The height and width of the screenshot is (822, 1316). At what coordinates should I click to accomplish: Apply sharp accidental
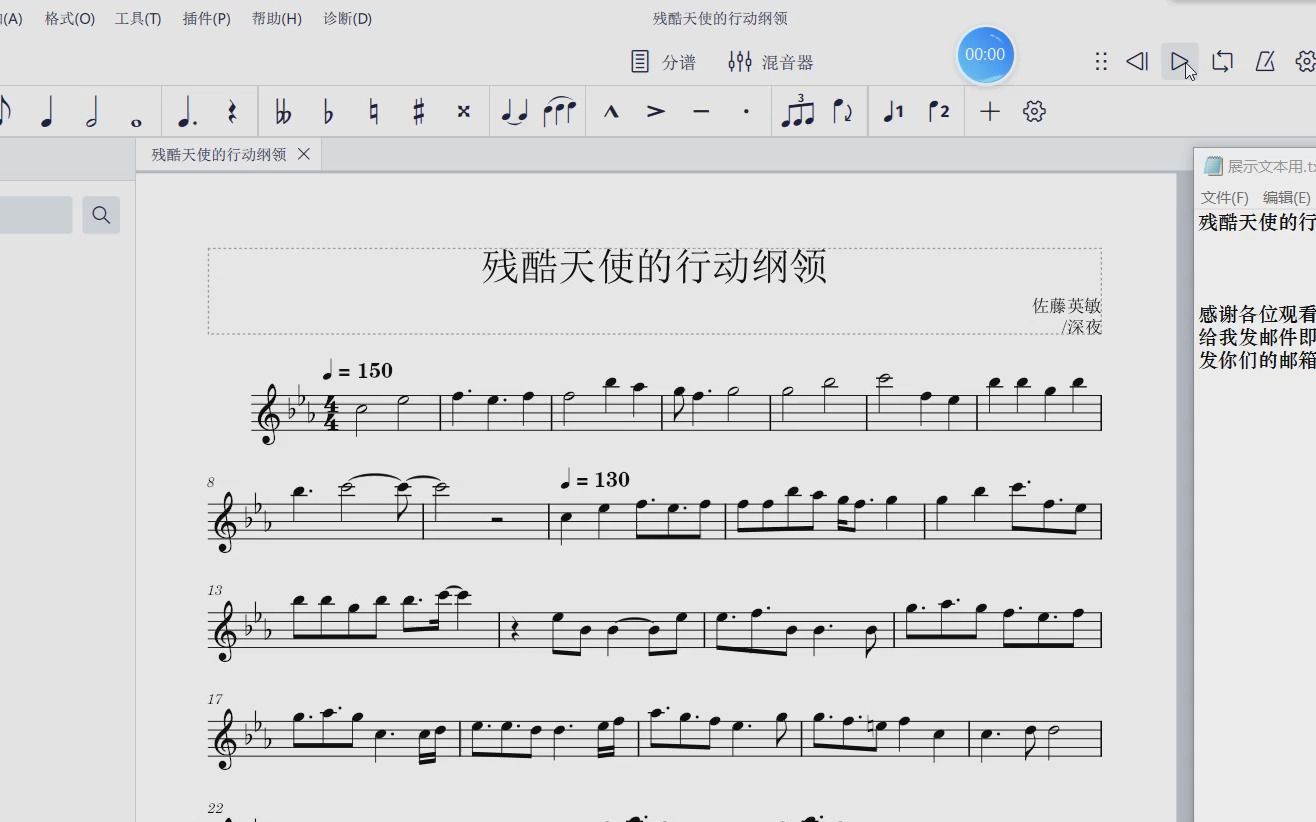click(418, 112)
